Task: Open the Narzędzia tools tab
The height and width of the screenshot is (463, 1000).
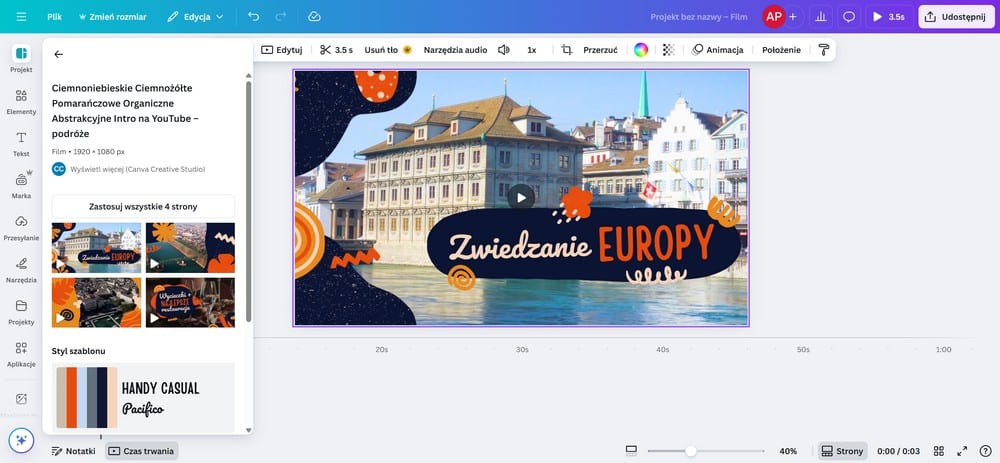Action: (21, 270)
